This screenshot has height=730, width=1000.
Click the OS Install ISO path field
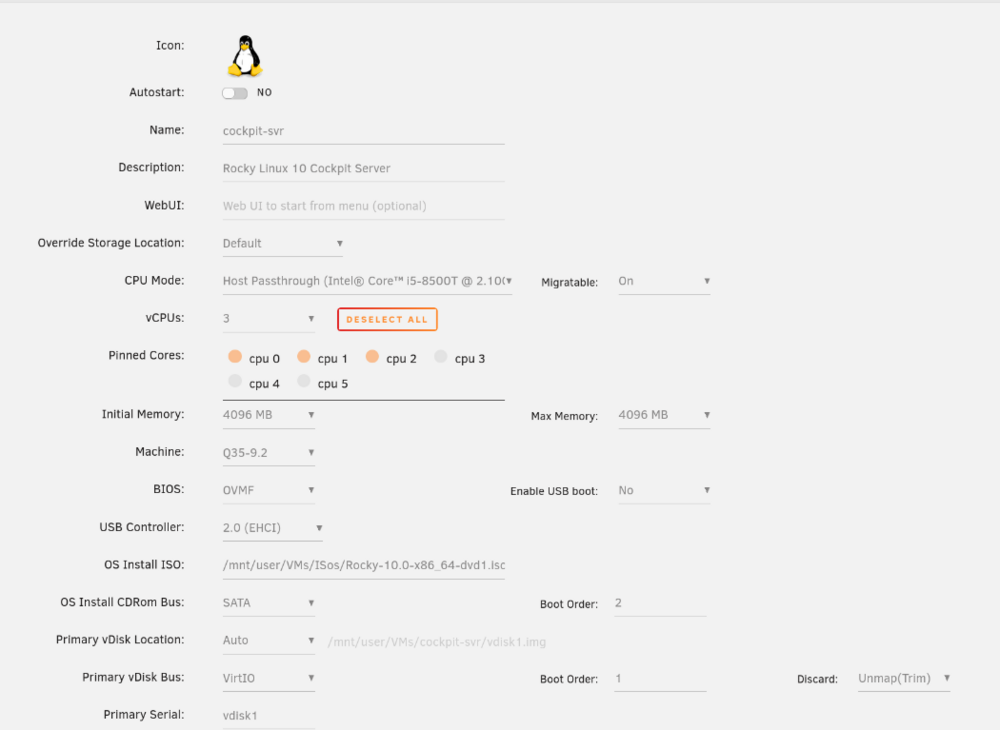364,566
